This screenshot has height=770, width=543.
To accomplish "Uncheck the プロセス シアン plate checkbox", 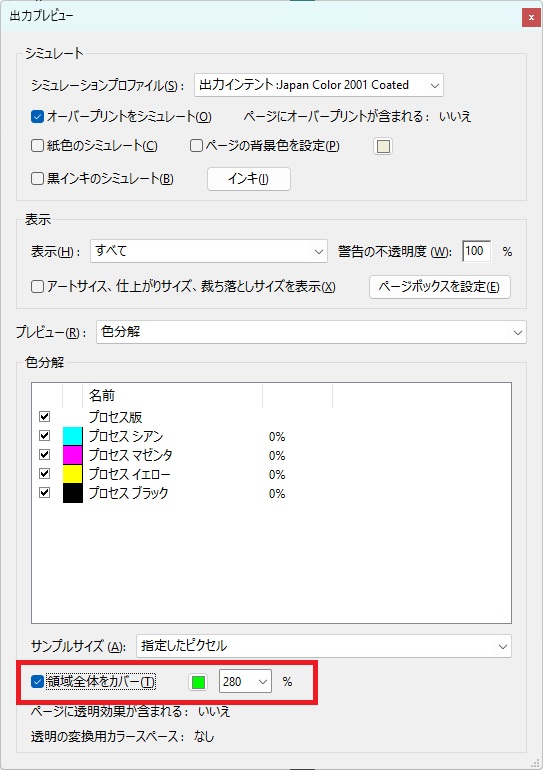I will tap(45, 436).
